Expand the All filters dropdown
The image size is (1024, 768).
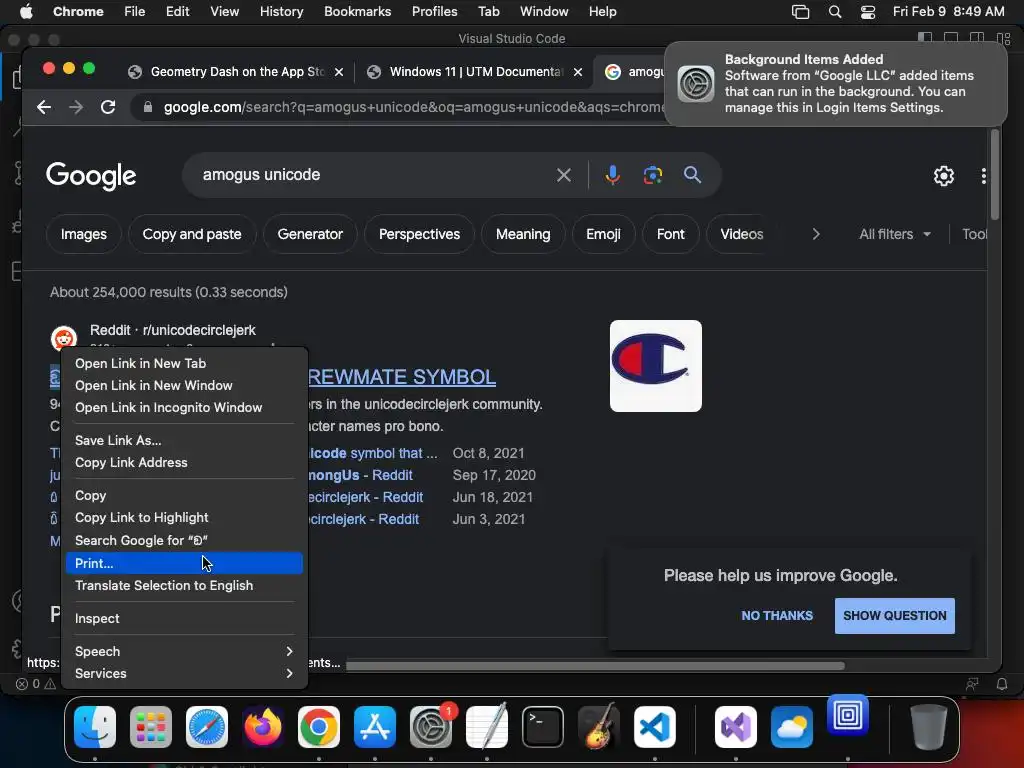[895, 234]
